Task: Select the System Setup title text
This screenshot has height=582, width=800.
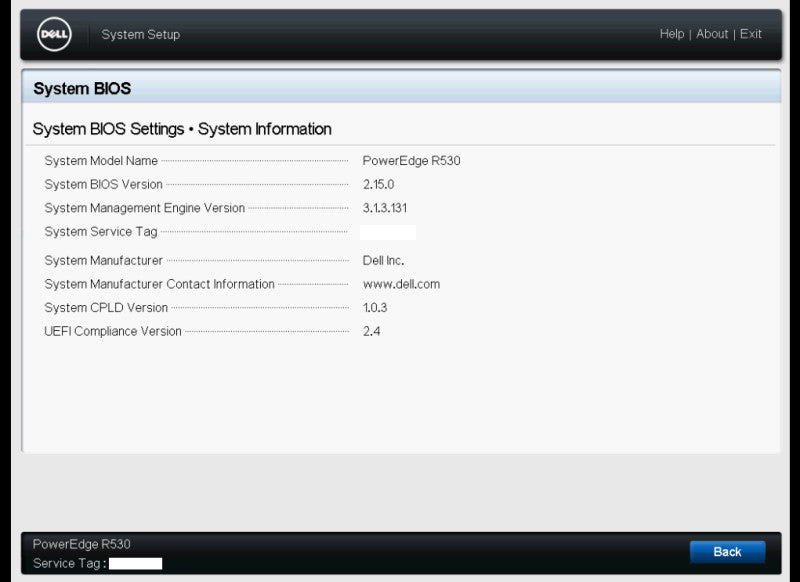Action: pyautogui.click(x=140, y=35)
